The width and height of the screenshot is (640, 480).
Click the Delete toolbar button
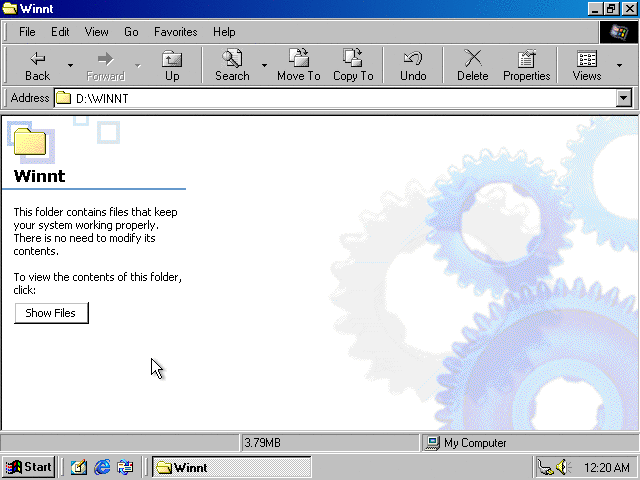473,65
